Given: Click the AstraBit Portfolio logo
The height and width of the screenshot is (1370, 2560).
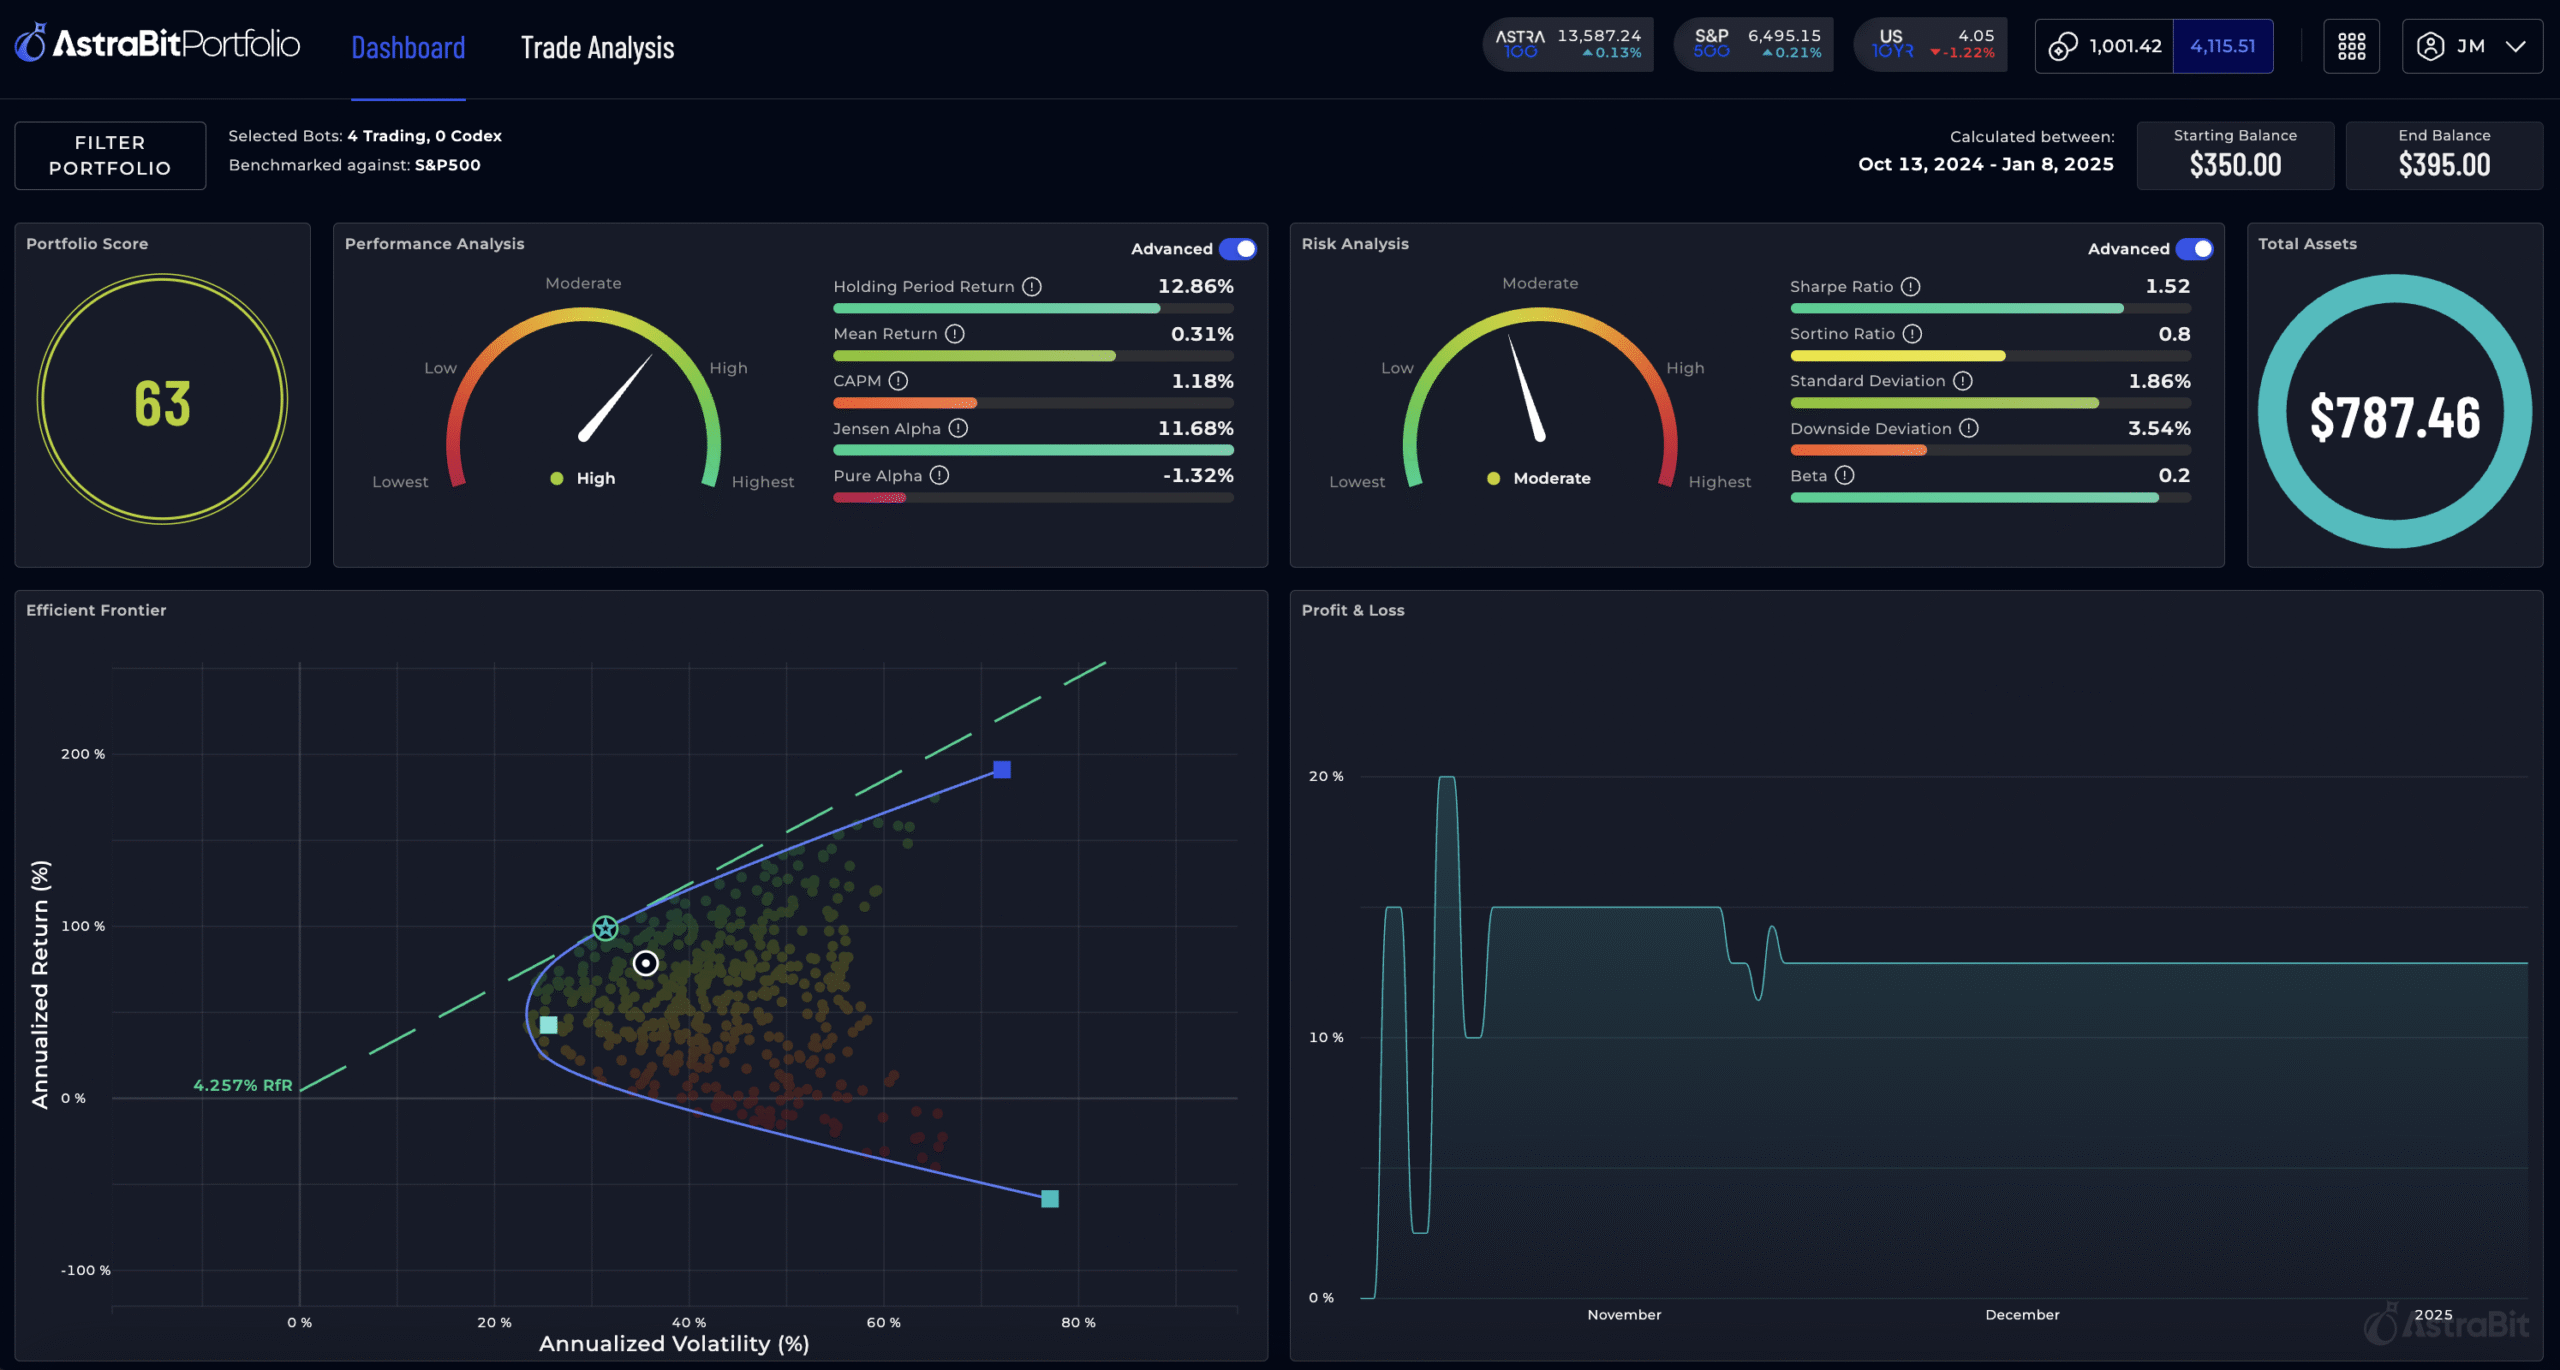Looking at the screenshot, I should coord(158,44).
